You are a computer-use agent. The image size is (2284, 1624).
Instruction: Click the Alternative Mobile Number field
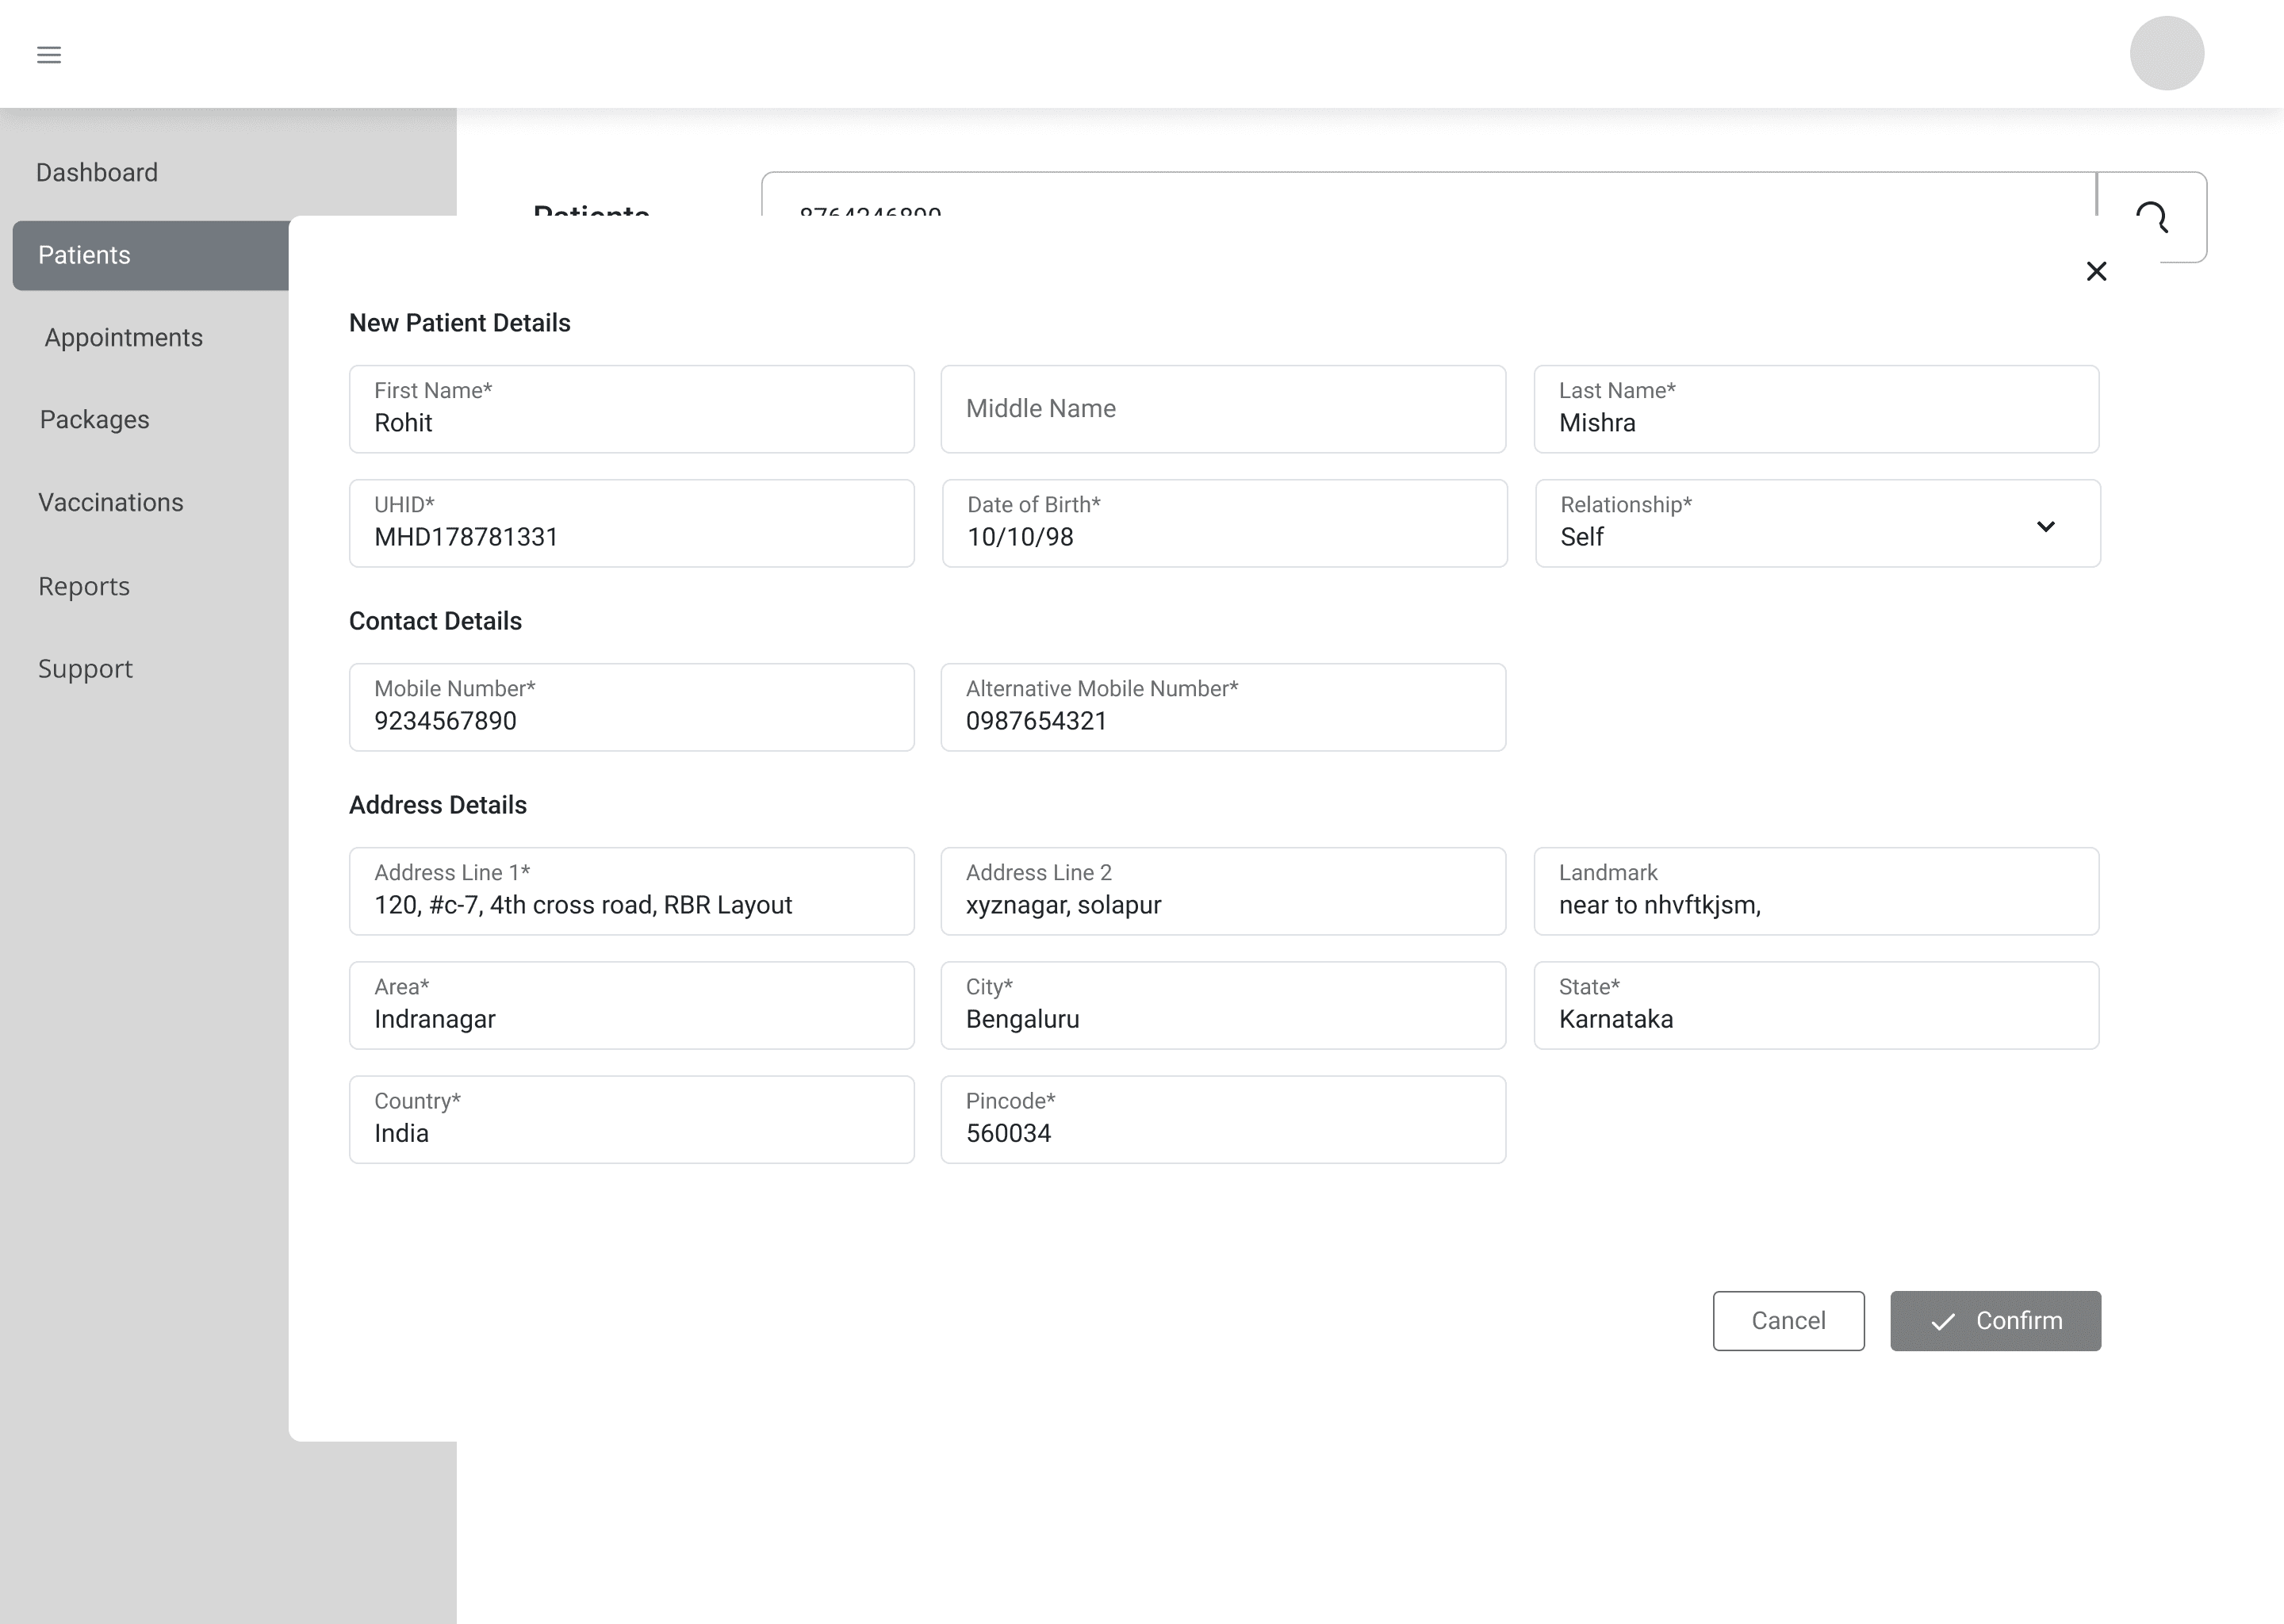click(x=1222, y=708)
